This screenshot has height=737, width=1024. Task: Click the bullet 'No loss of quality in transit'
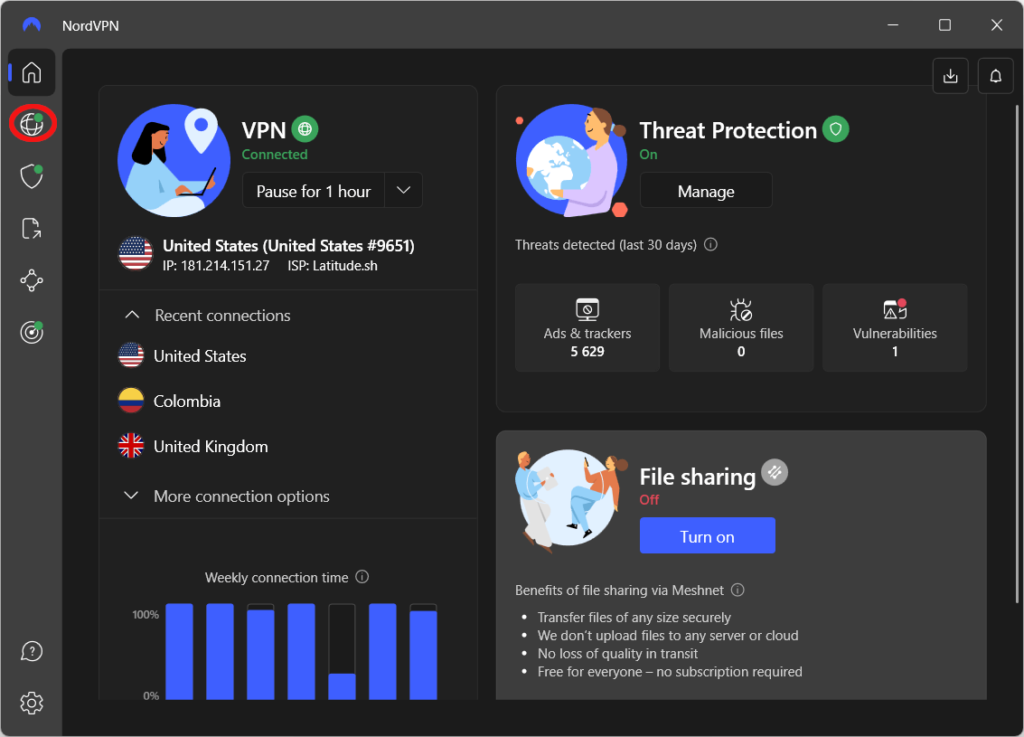617,653
